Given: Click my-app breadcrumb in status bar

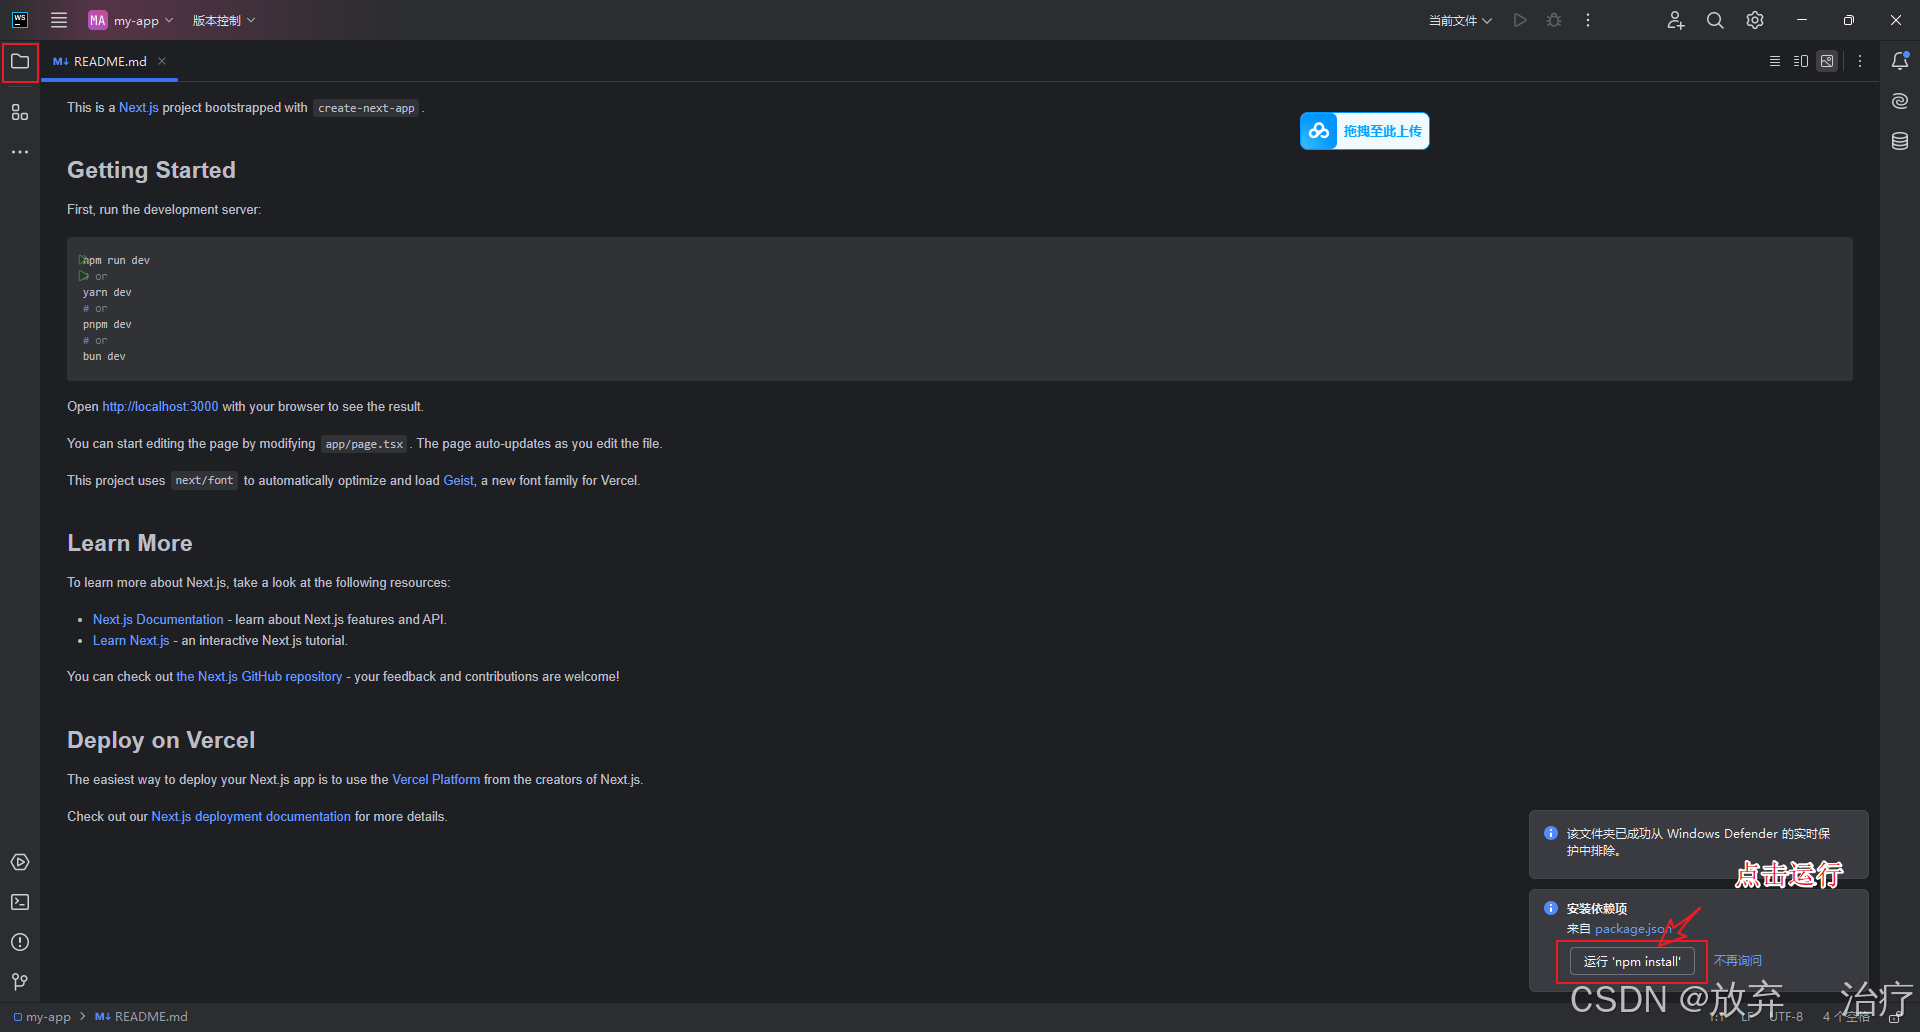Looking at the screenshot, I should tap(42, 1017).
